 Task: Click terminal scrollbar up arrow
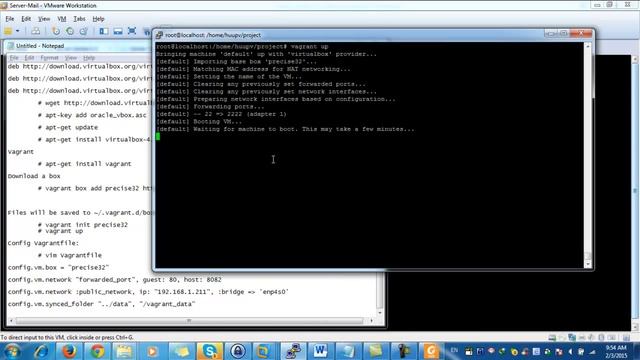click(588, 46)
